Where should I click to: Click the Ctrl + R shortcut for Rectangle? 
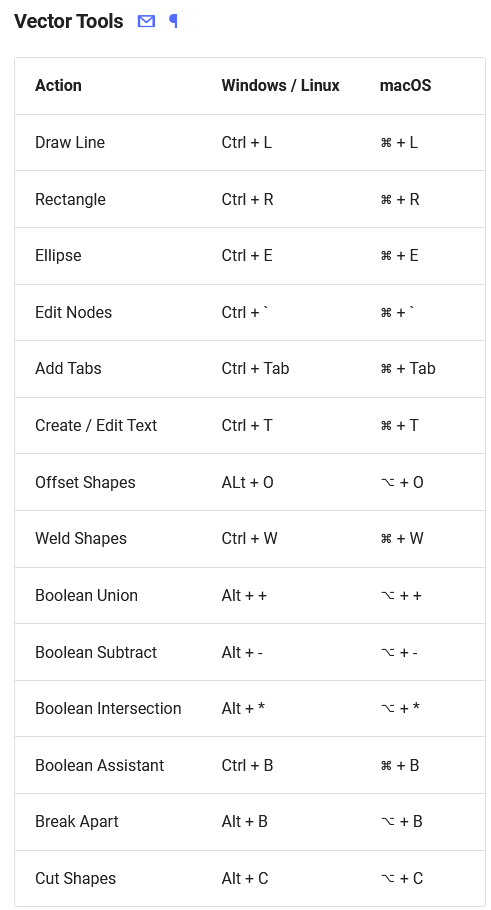(x=247, y=199)
